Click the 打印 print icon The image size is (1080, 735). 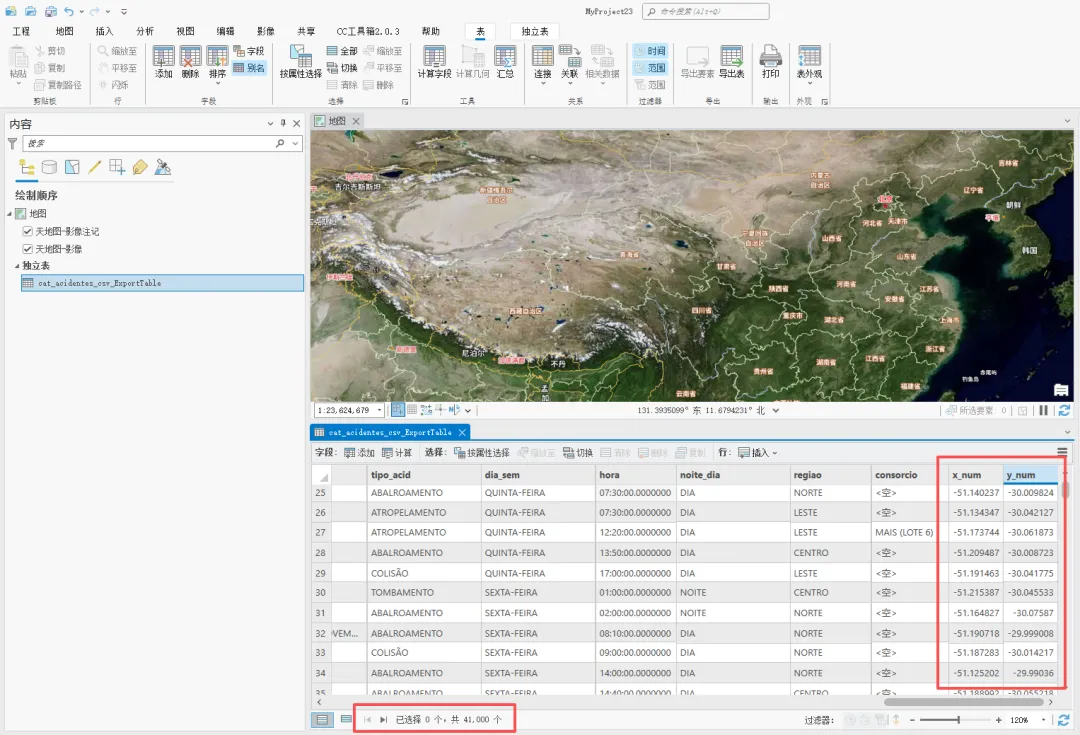pos(770,62)
